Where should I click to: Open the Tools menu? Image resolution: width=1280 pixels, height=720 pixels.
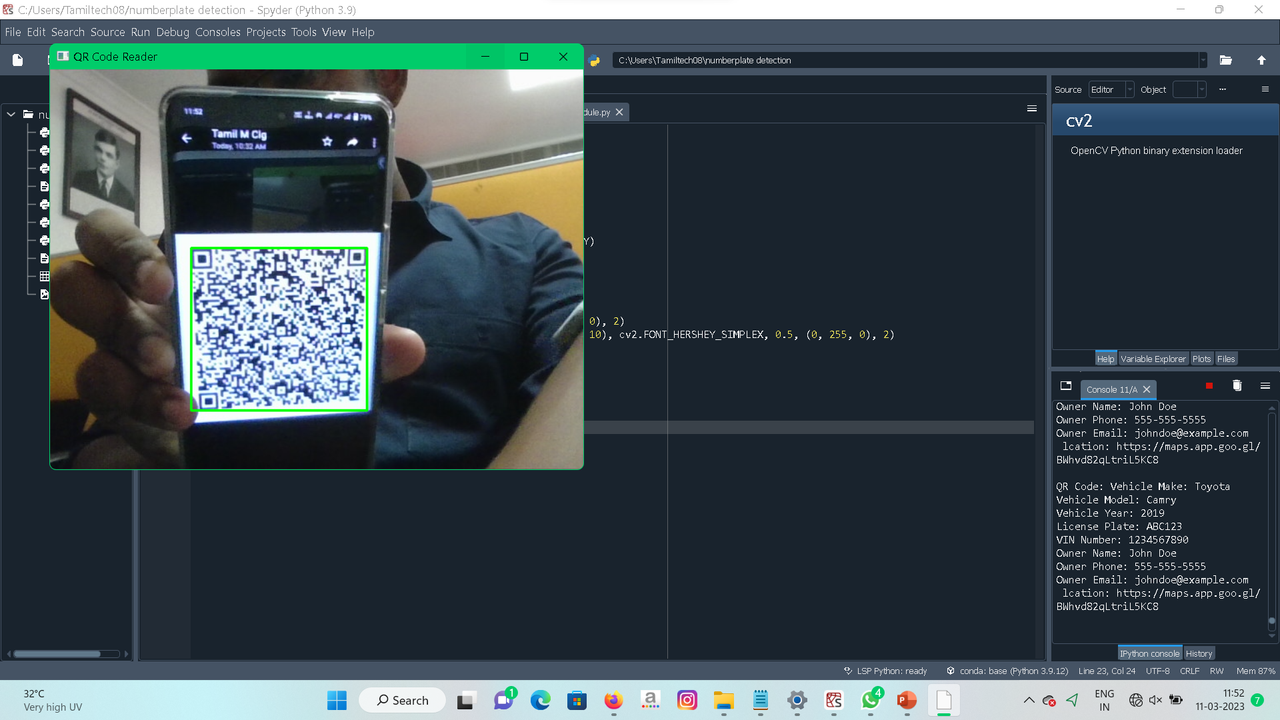click(x=304, y=32)
